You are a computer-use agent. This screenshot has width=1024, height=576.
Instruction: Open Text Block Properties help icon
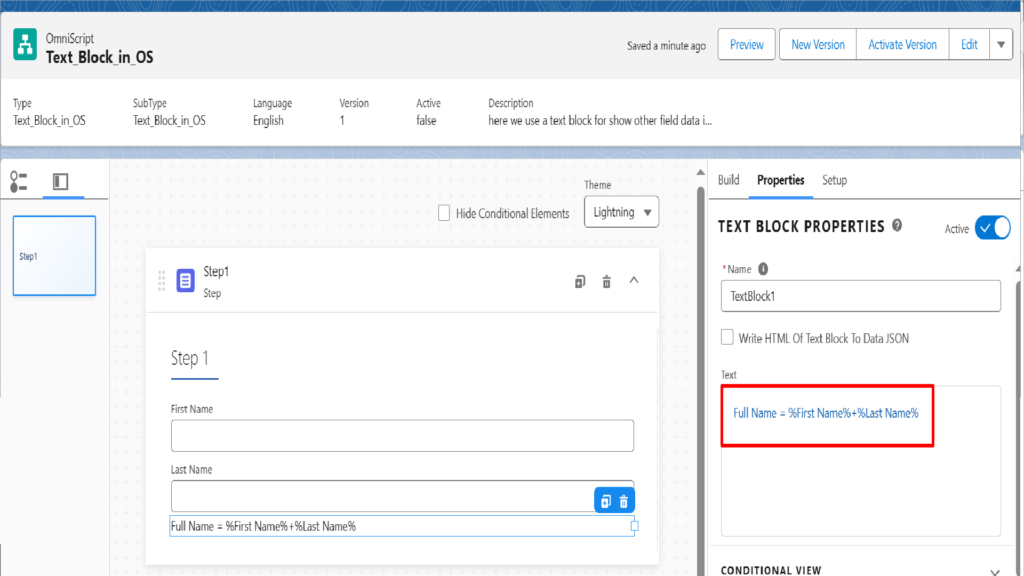pyautogui.click(x=897, y=225)
